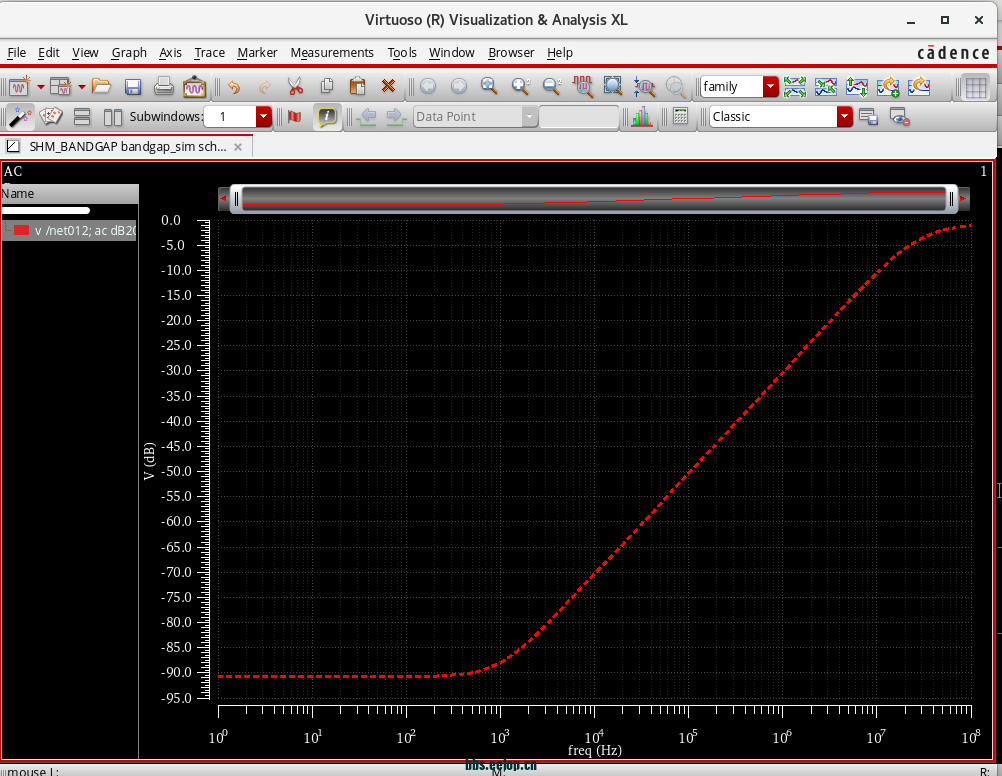Open the File menu
The image size is (1002, 776).
(17, 52)
